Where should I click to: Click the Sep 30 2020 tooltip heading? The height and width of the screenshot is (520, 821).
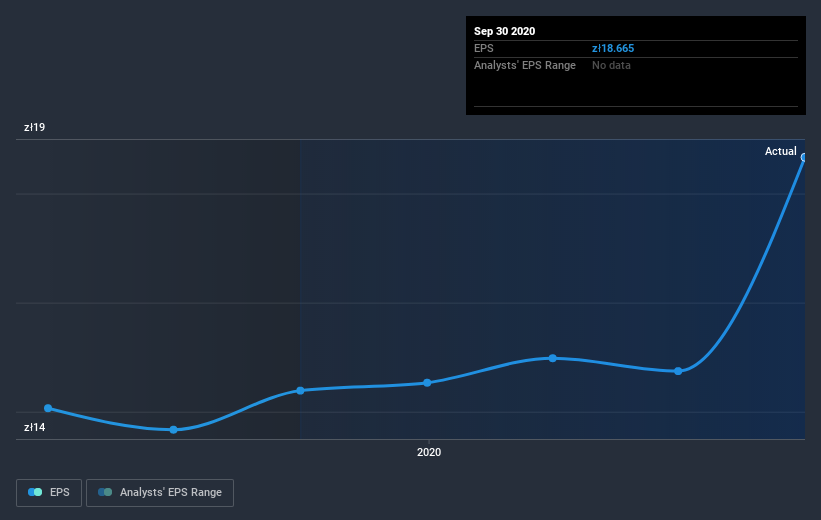504,31
